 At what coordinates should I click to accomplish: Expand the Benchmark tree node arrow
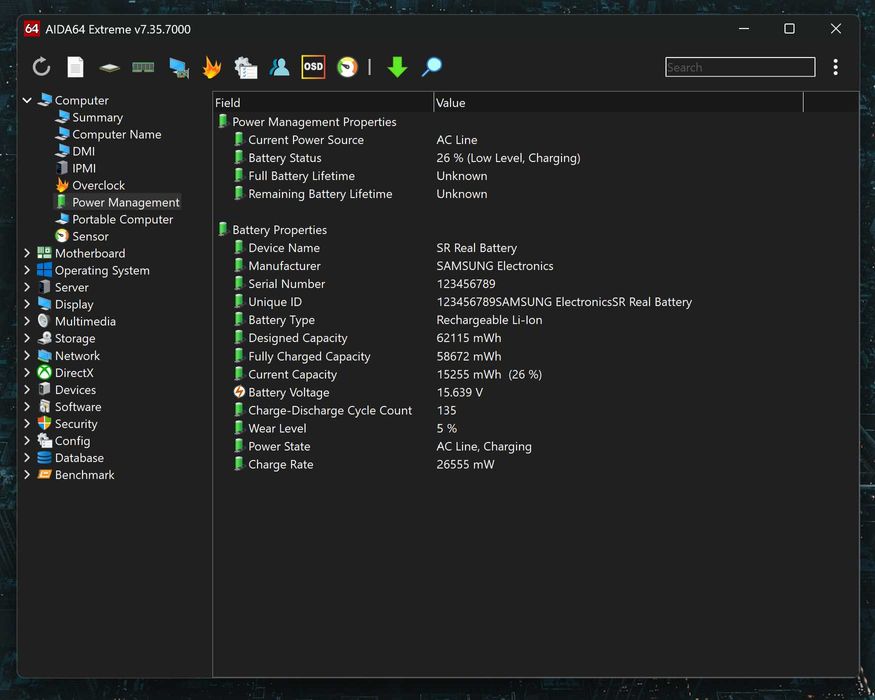(27, 474)
